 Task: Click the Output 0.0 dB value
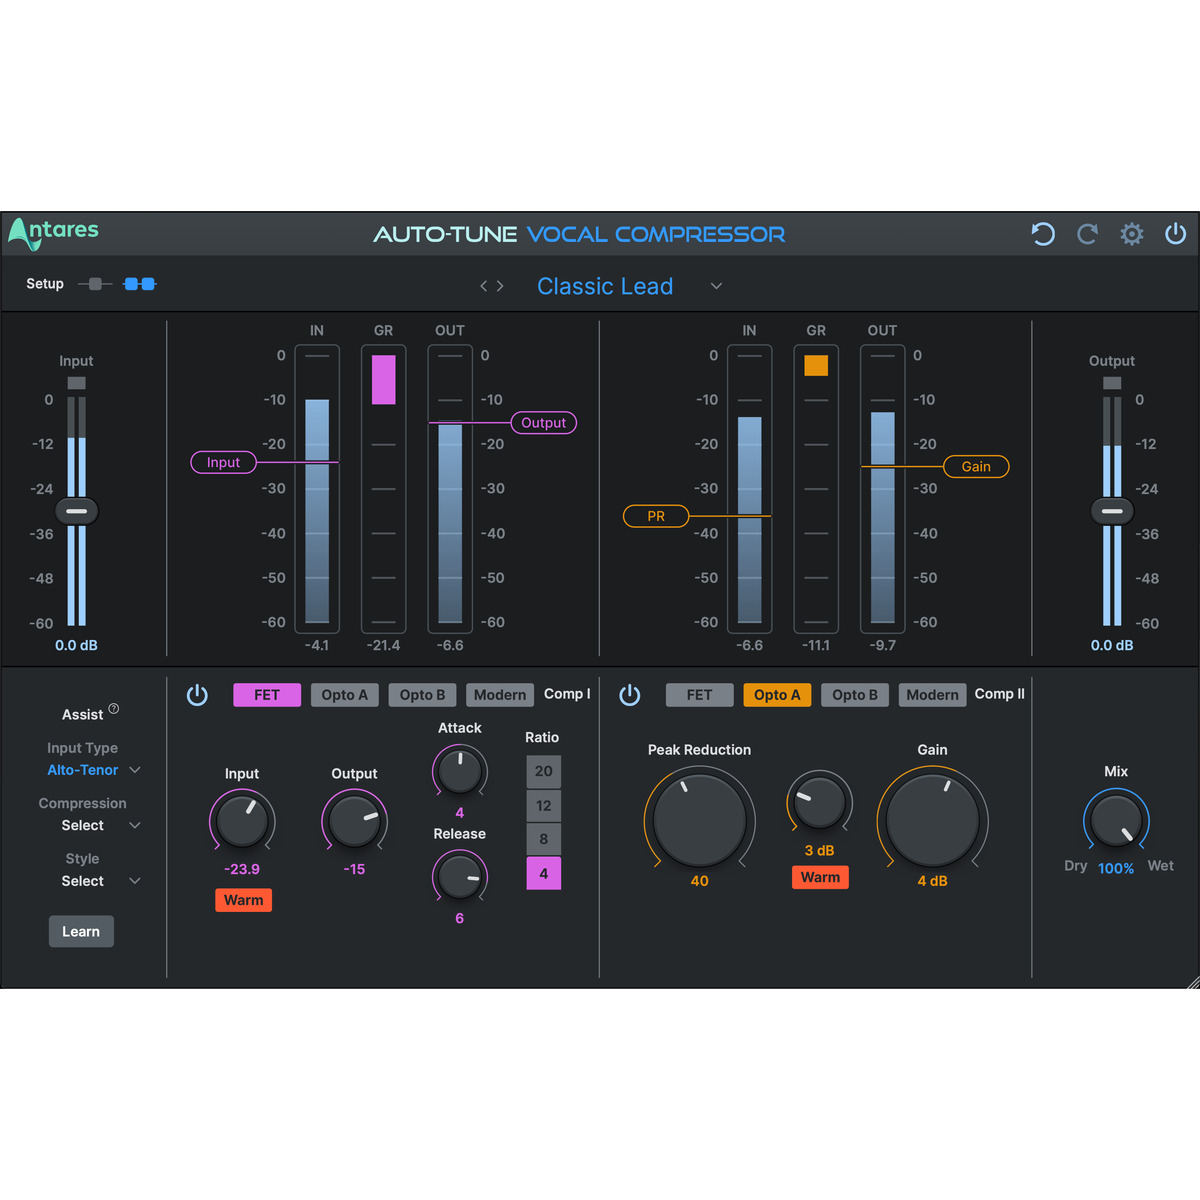pos(1112,645)
